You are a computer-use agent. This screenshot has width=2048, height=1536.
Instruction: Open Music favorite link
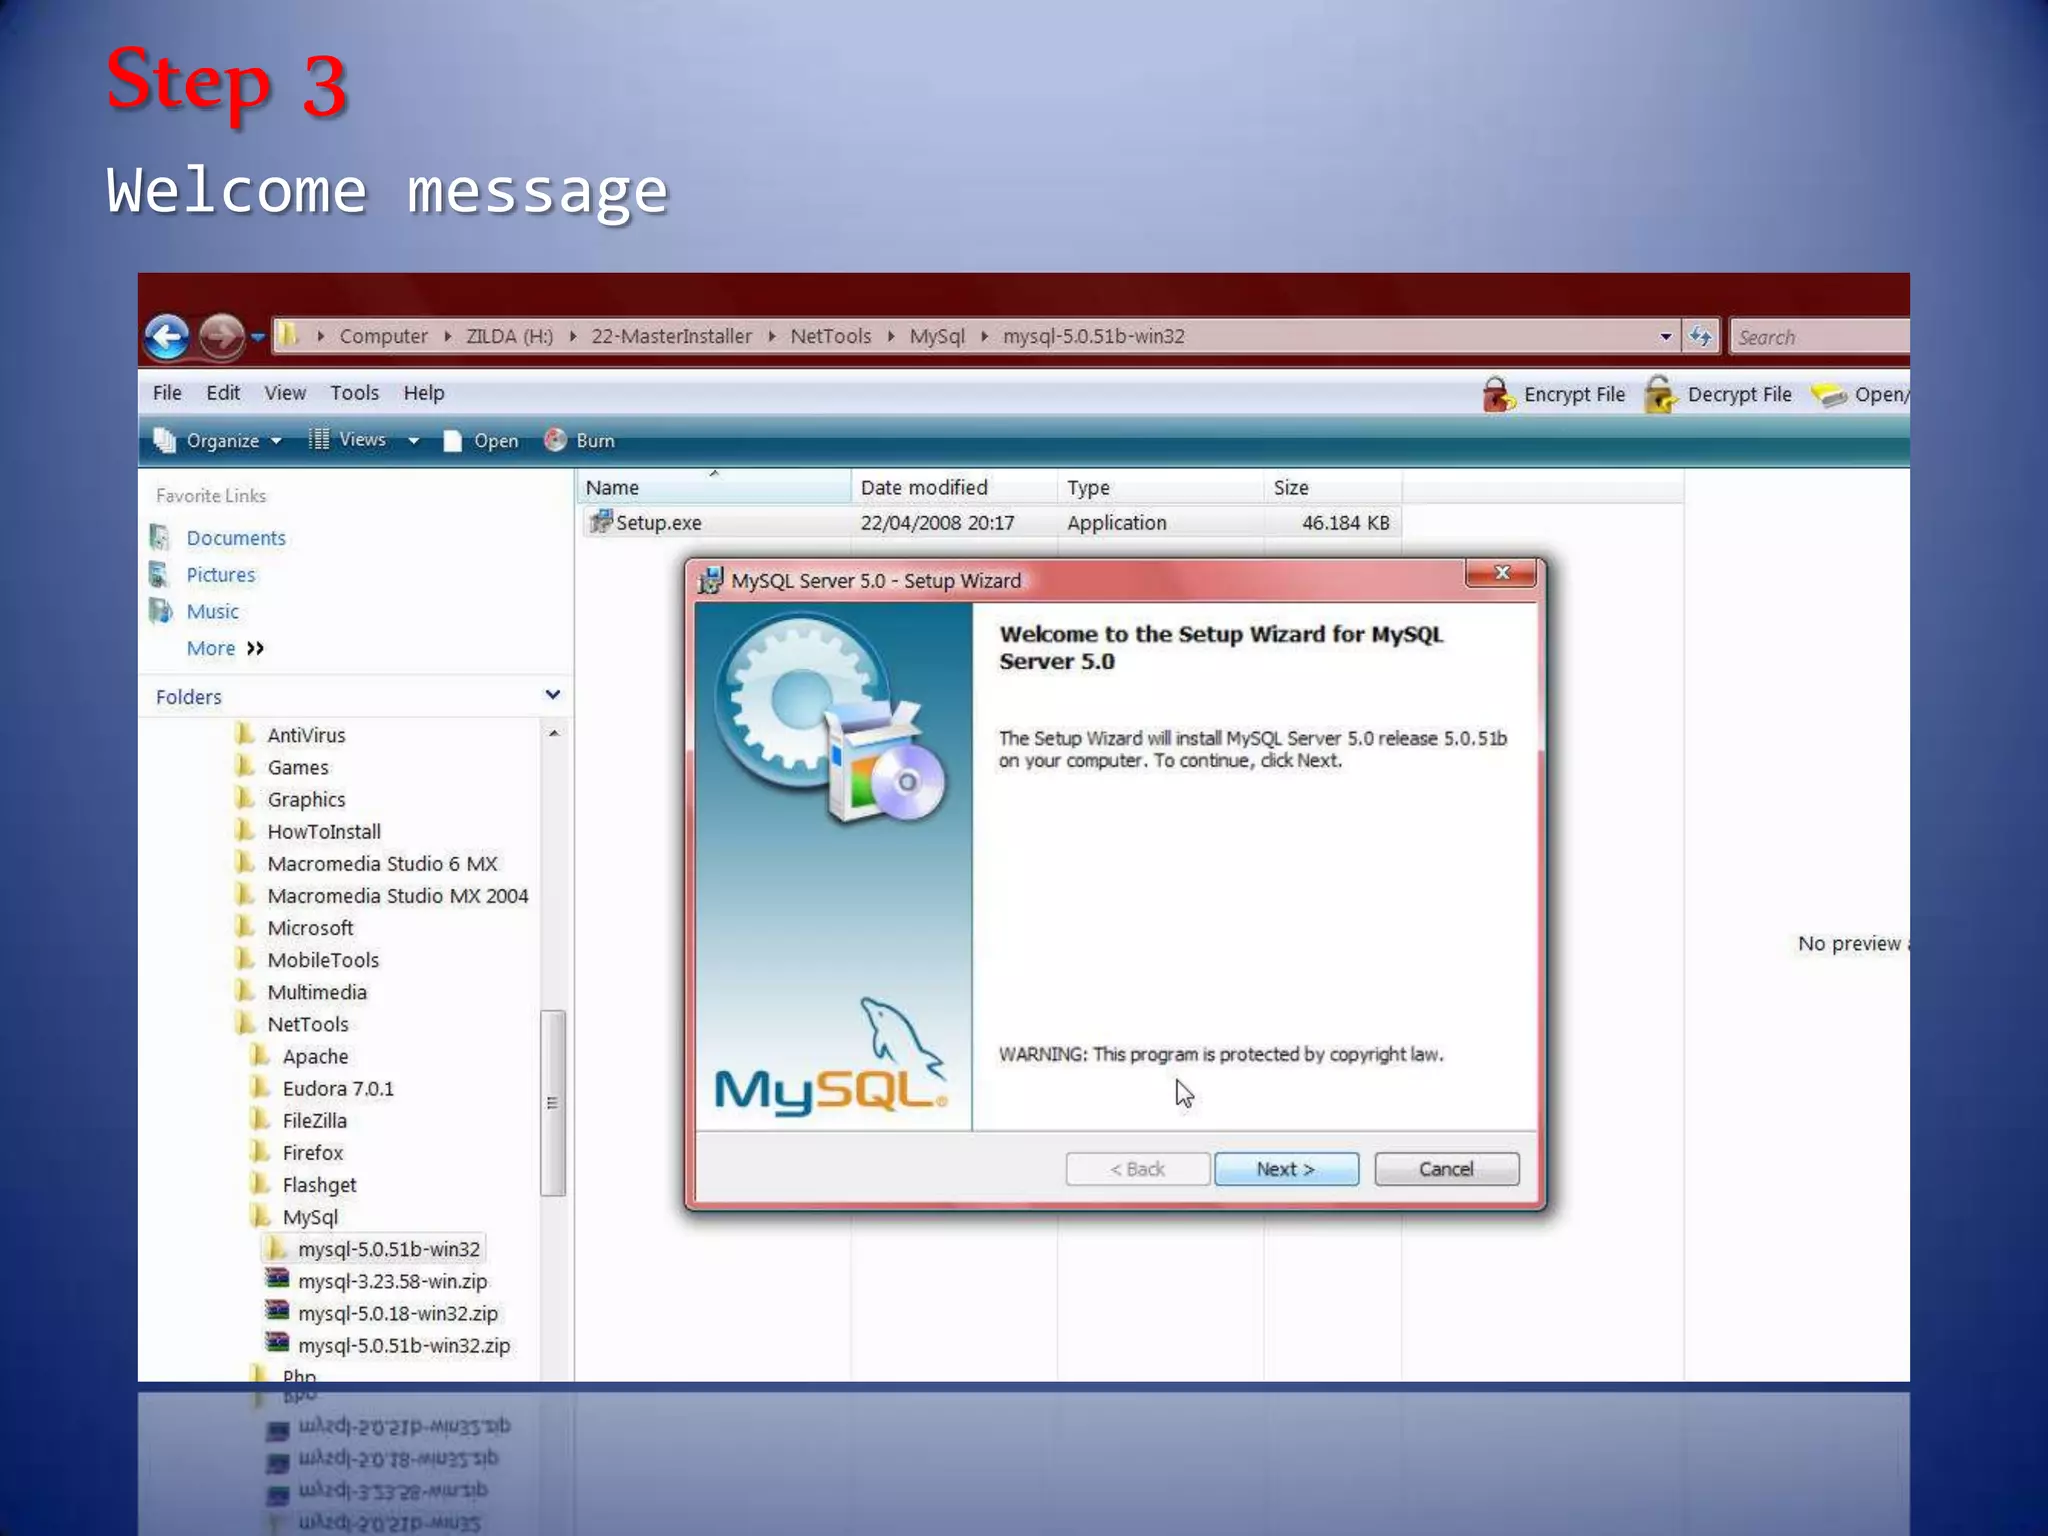pos(213,612)
